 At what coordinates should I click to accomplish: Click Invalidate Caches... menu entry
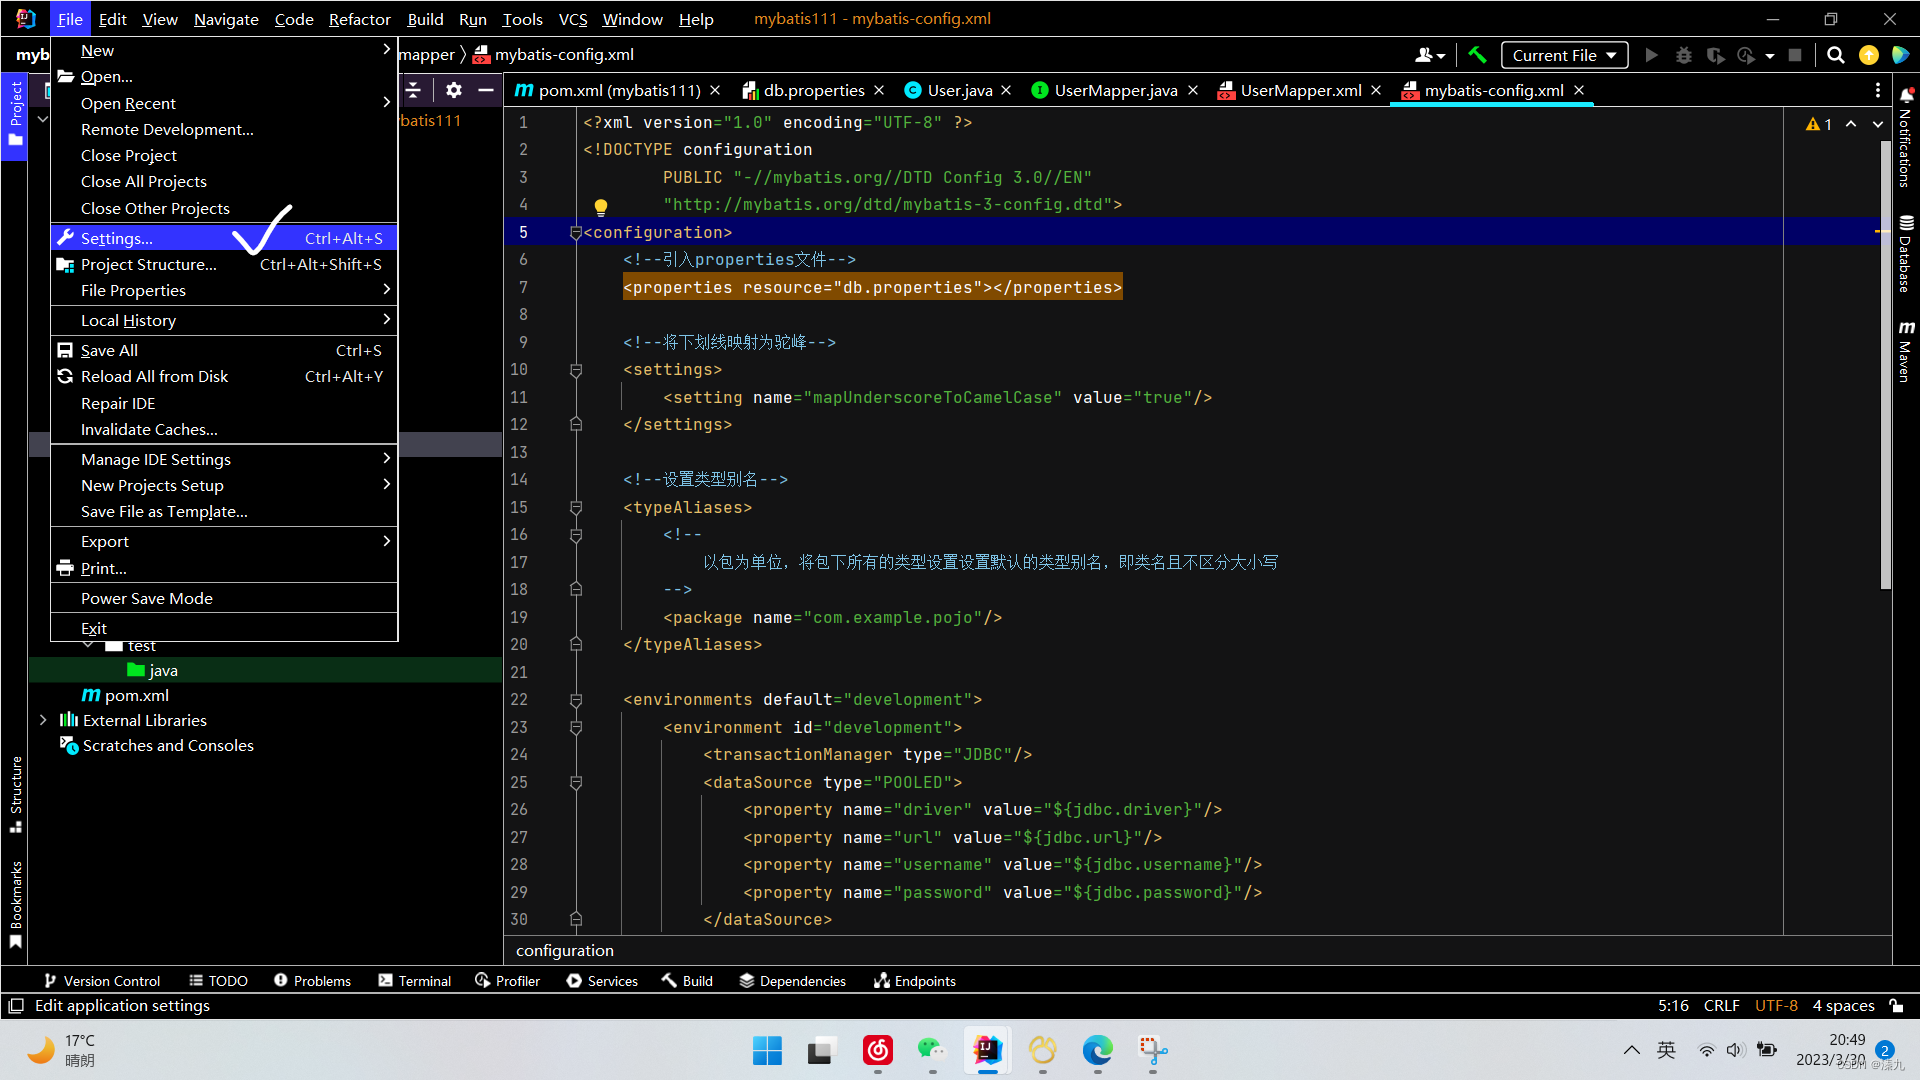pos(149,429)
